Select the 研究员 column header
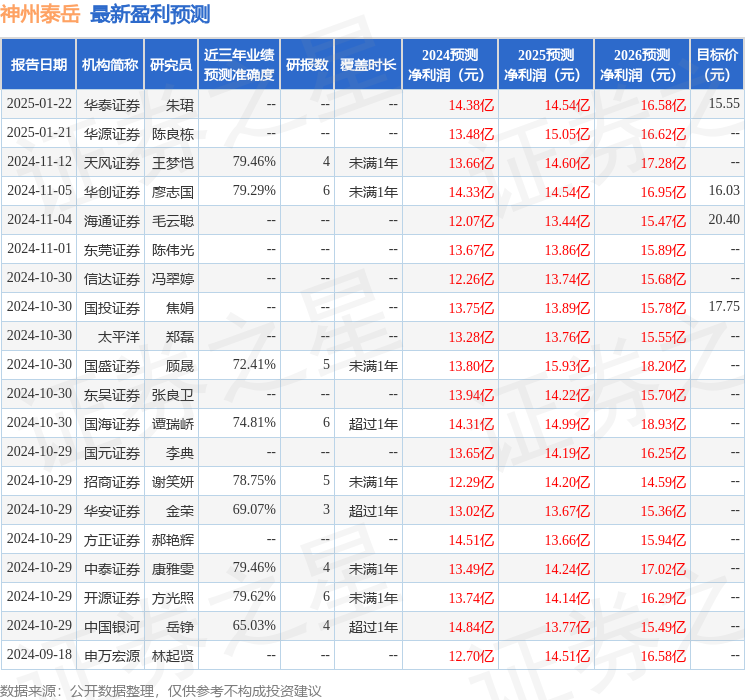 coord(171,65)
